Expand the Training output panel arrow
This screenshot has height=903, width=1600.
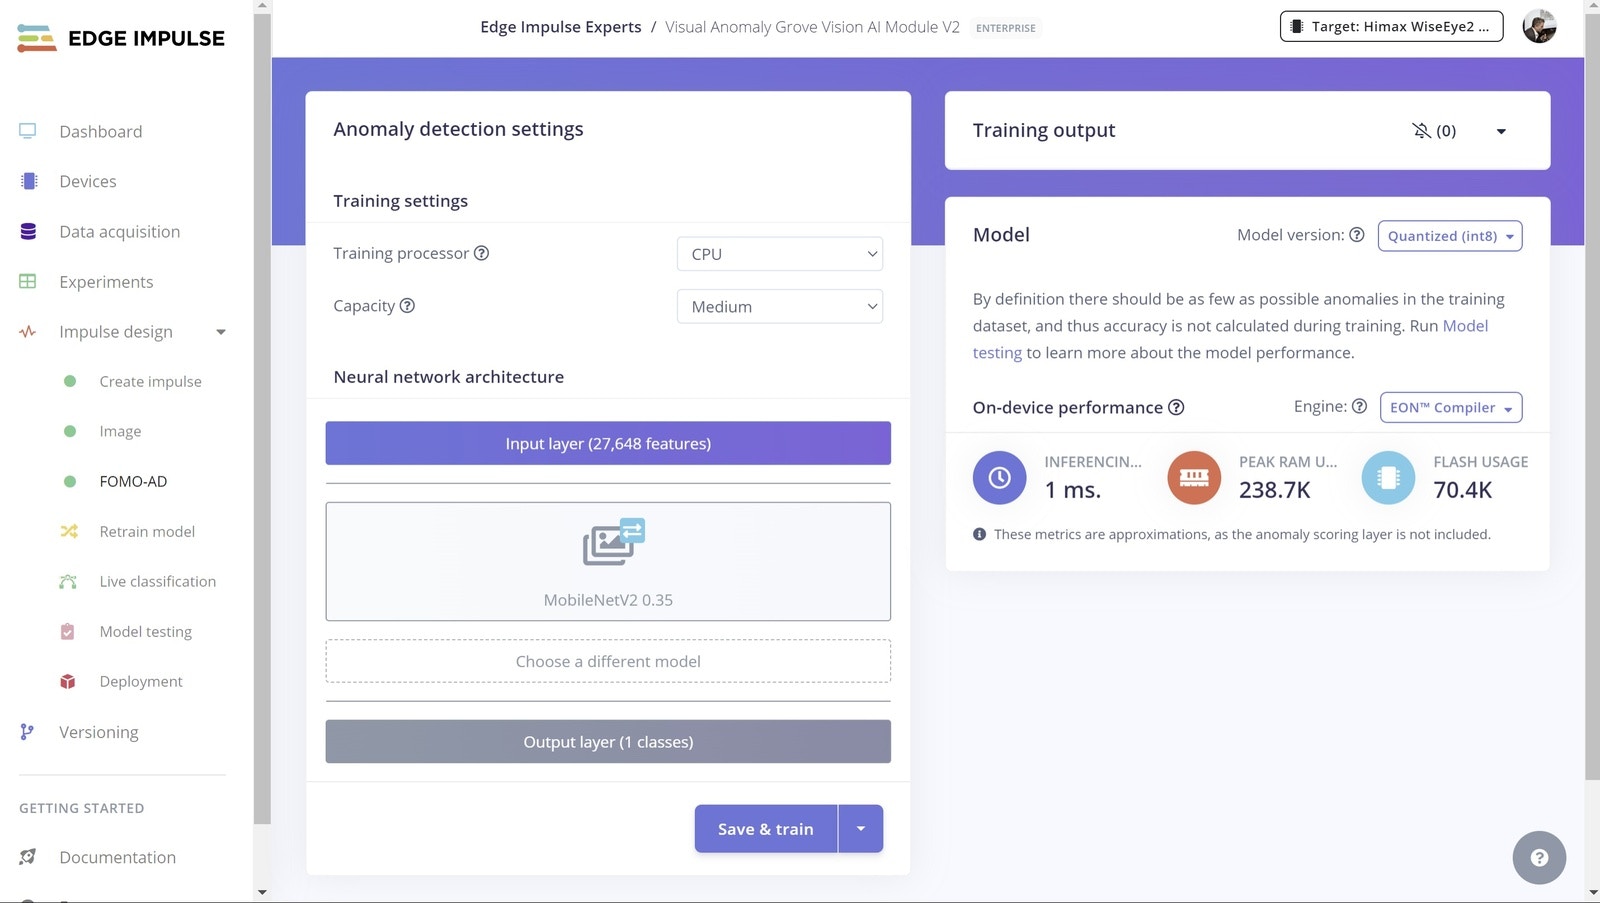[x=1501, y=131]
